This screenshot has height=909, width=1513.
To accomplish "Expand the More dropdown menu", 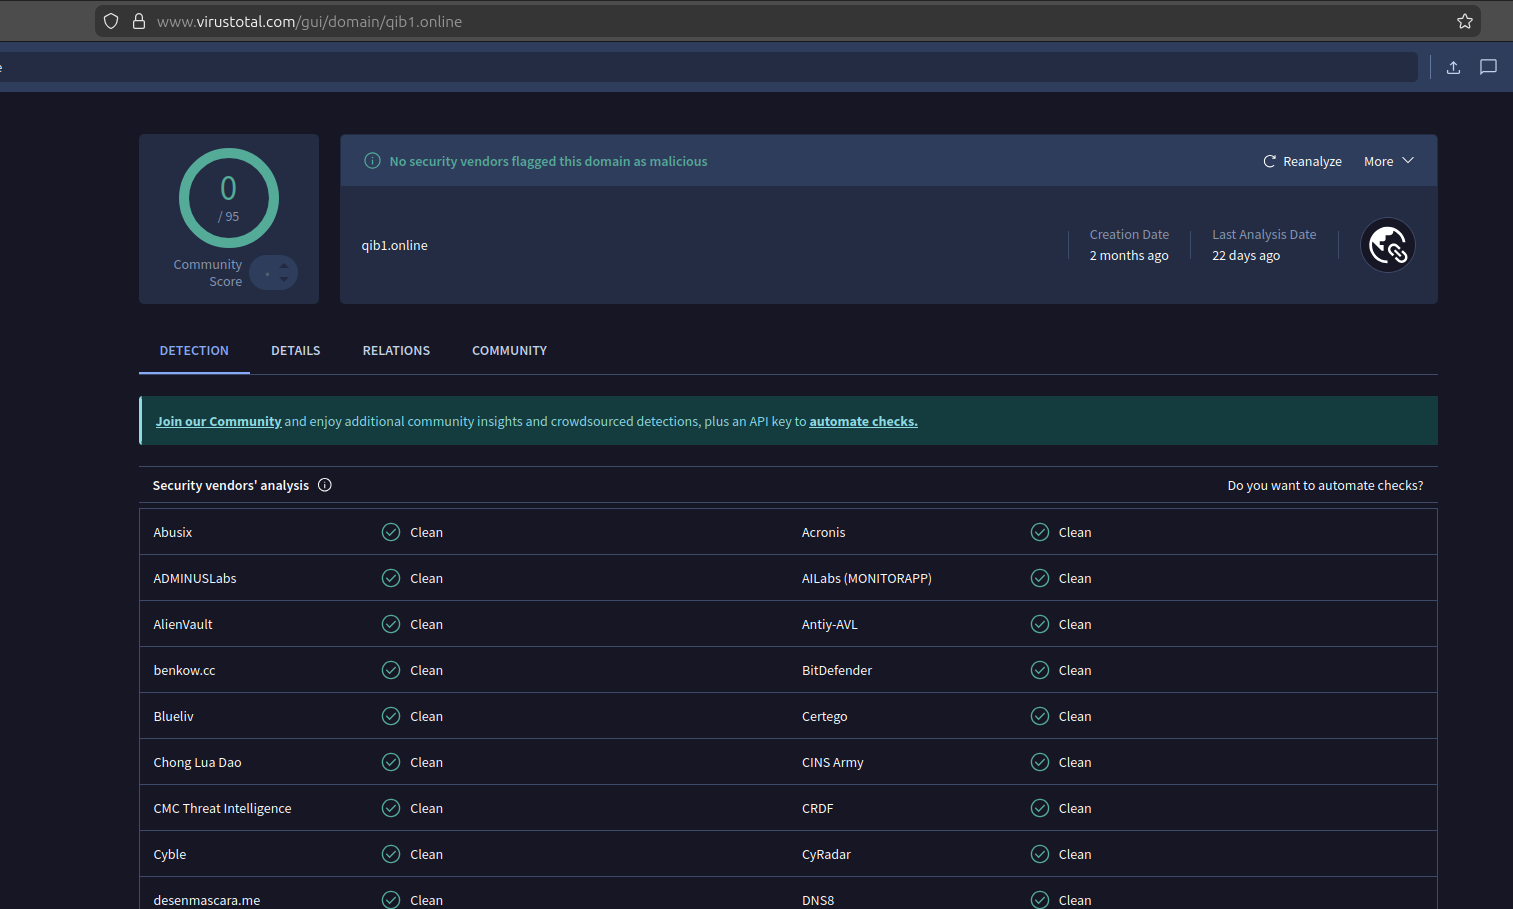I will click(1378, 161).
